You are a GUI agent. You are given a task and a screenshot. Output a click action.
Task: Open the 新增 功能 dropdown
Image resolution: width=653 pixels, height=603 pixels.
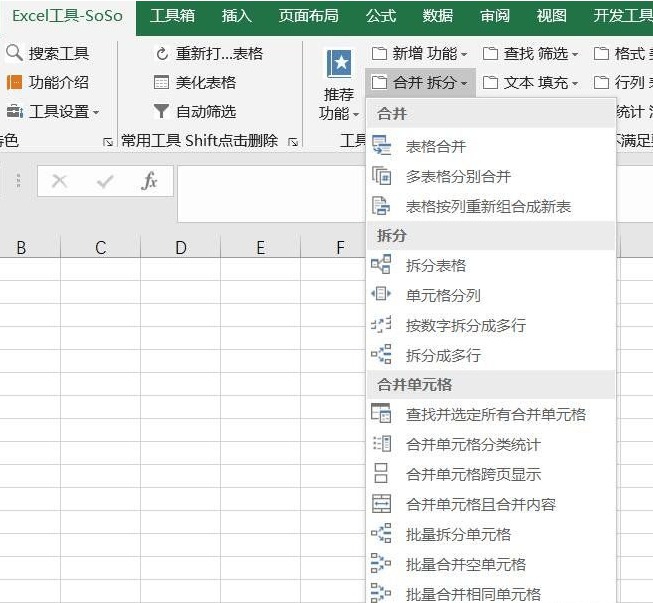[x=419, y=54]
